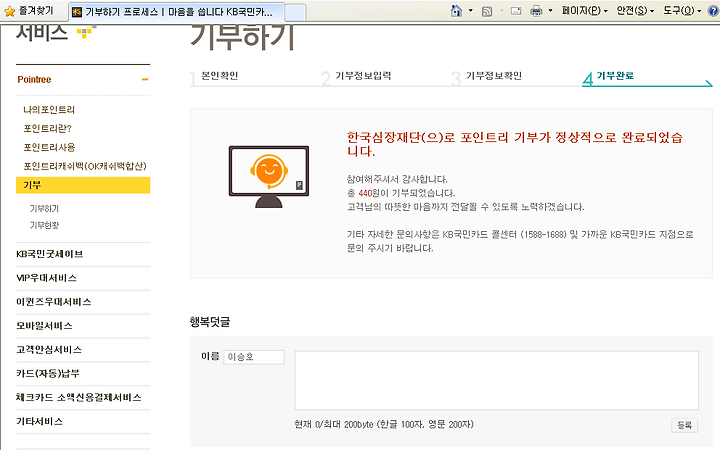
Task: Open the 기부현황 submenu item
Action: coord(45,225)
